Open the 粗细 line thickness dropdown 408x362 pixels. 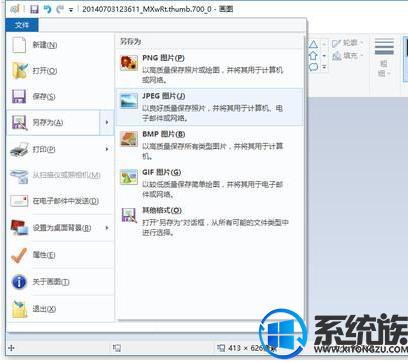pos(384,58)
